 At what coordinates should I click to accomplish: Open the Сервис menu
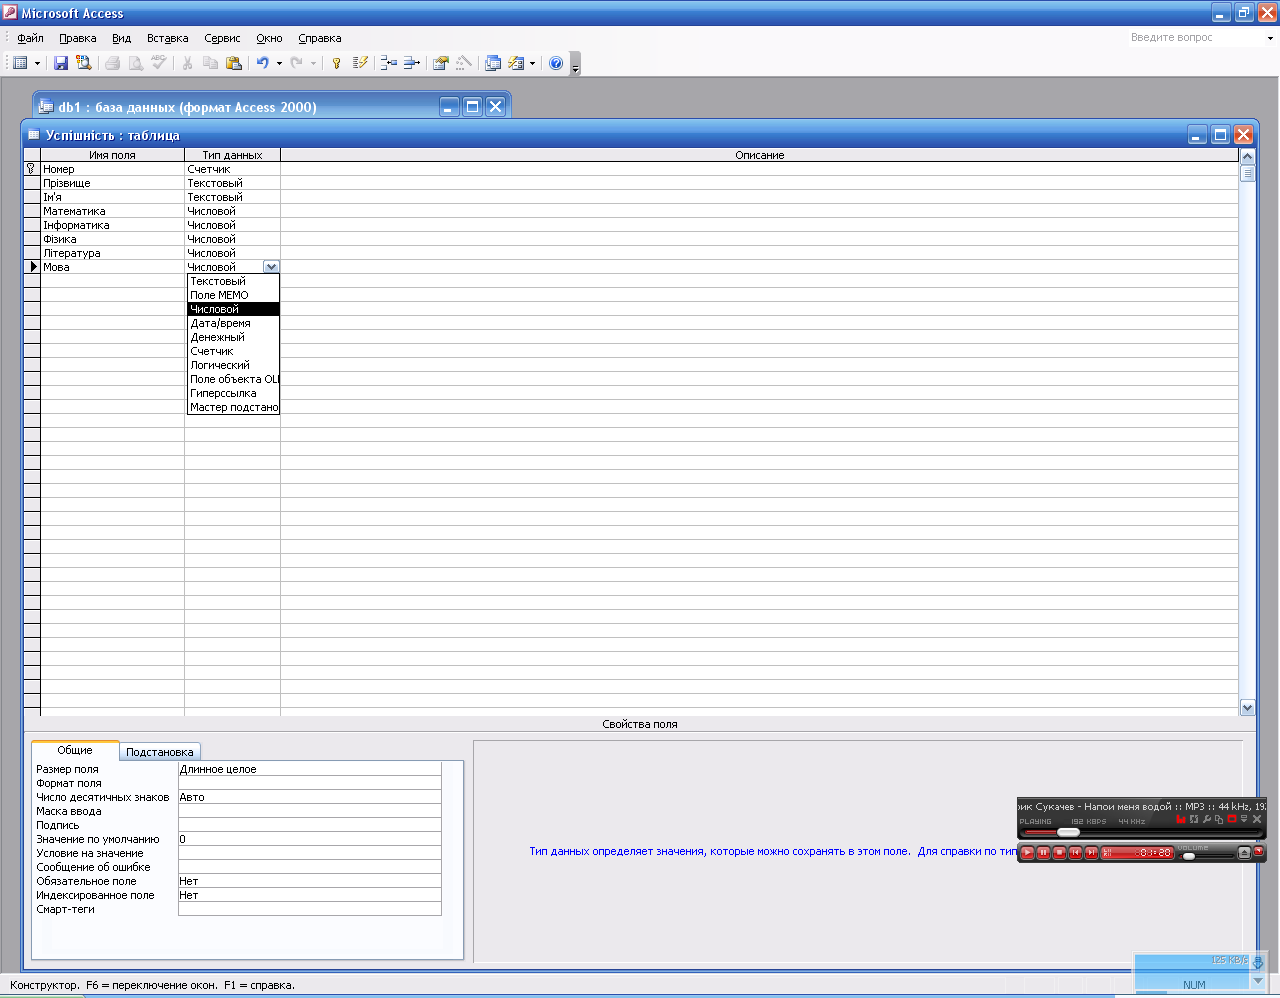pyautogui.click(x=222, y=38)
